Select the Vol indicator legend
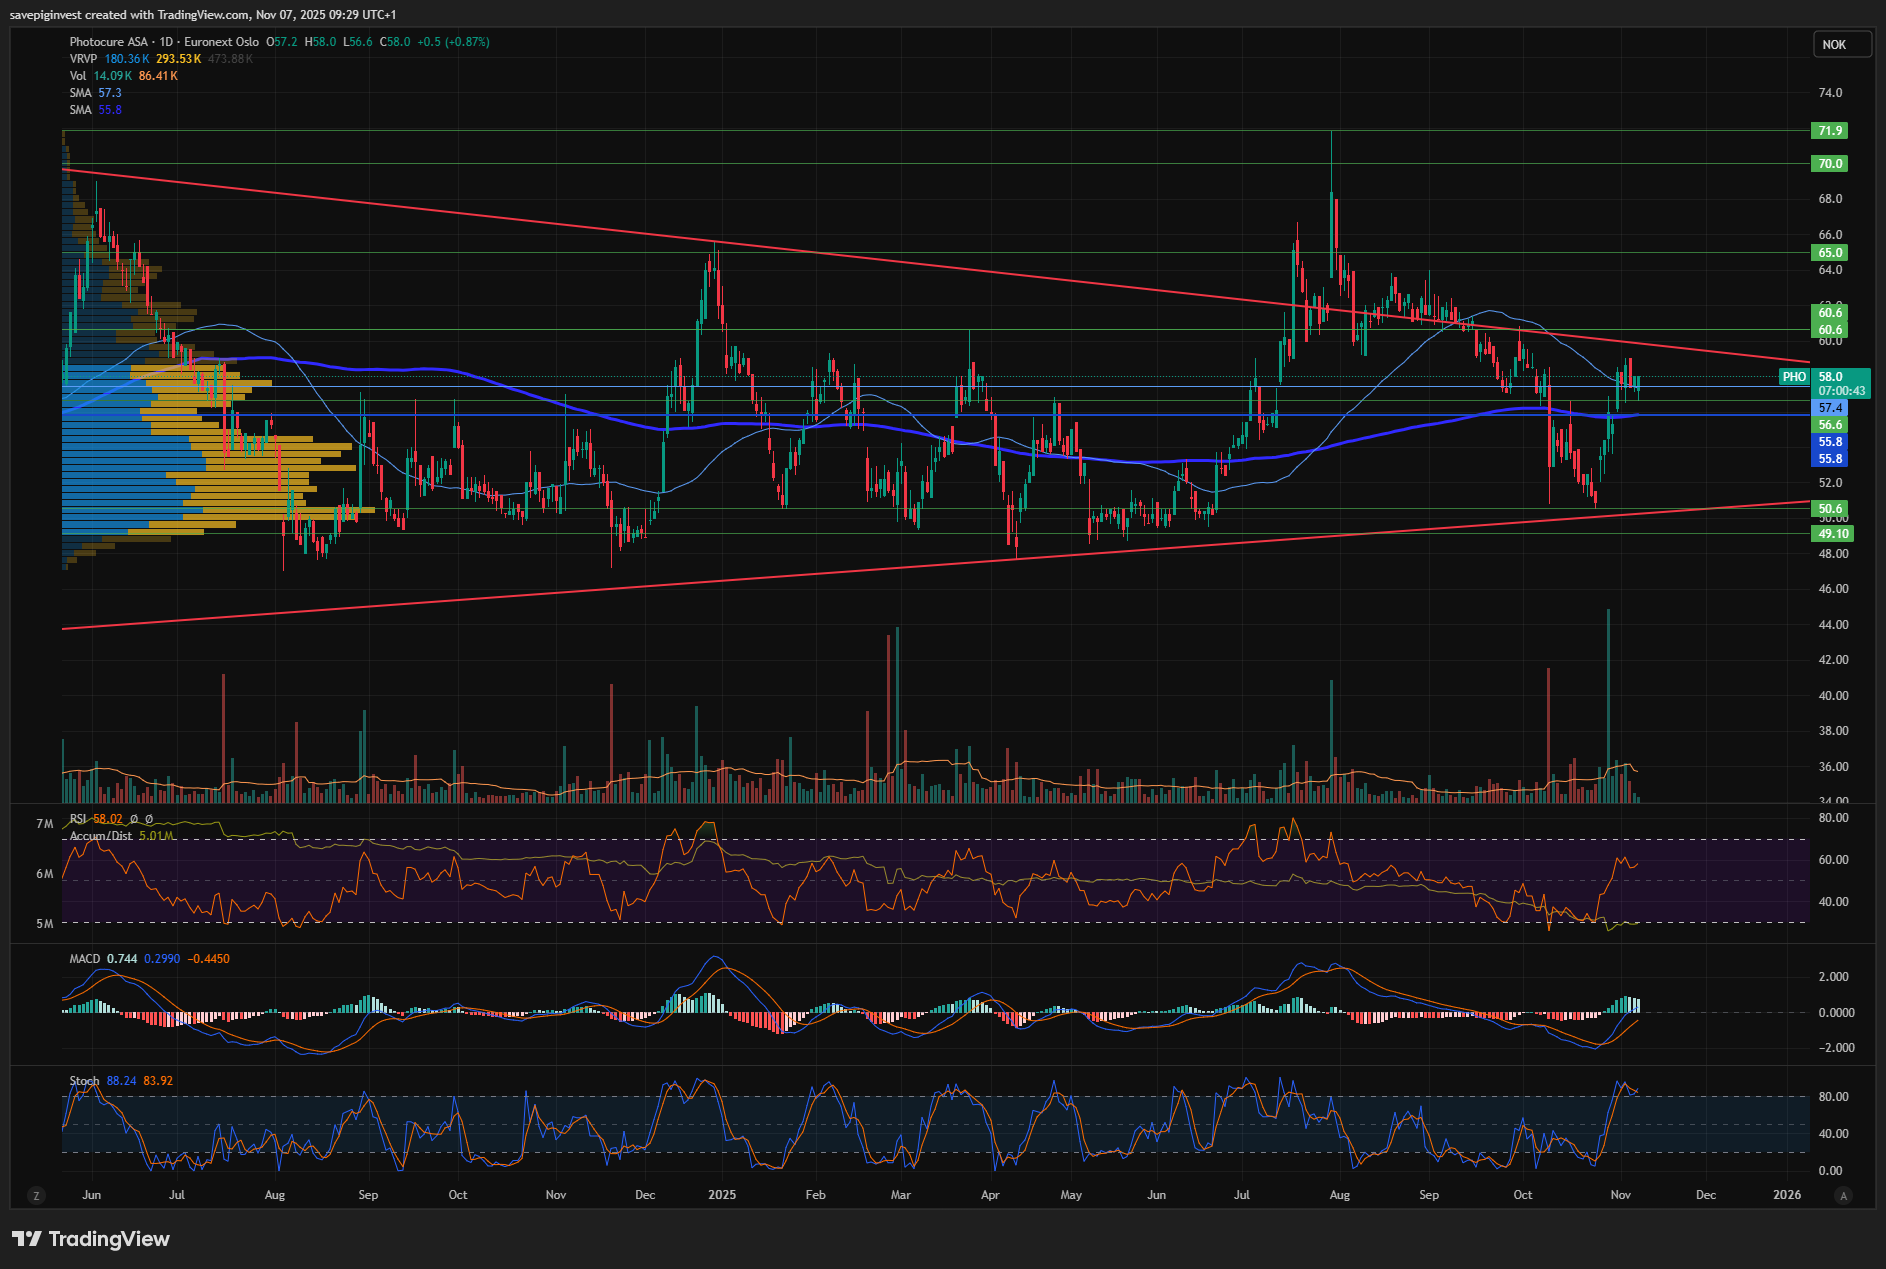 (x=78, y=76)
